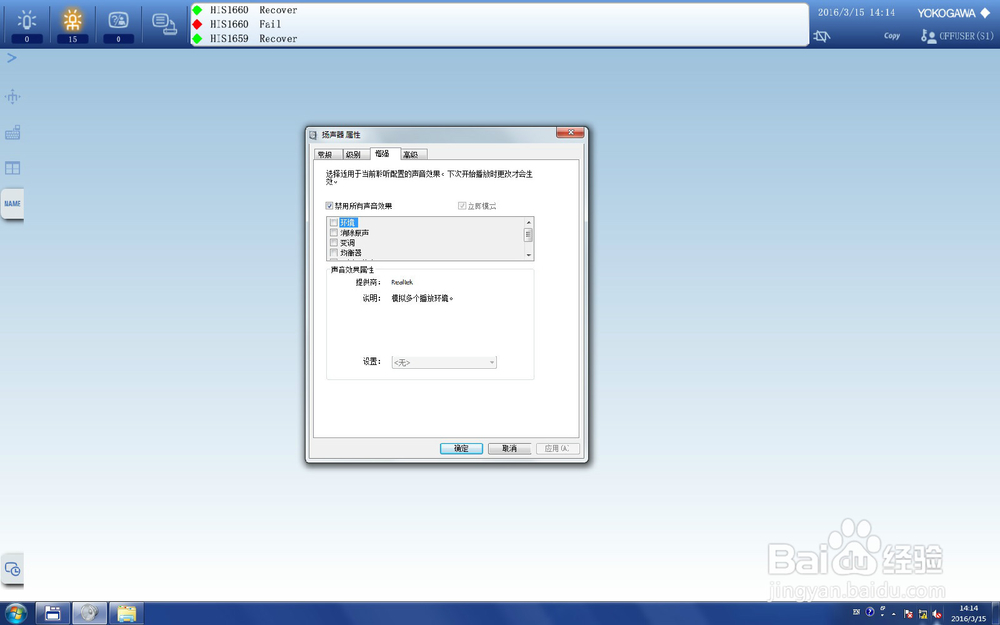The height and width of the screenshot is (625, 1000).
Task: Select the HIS1660 Fail message text
Action: pyautogui.click(x=246, y=24)
